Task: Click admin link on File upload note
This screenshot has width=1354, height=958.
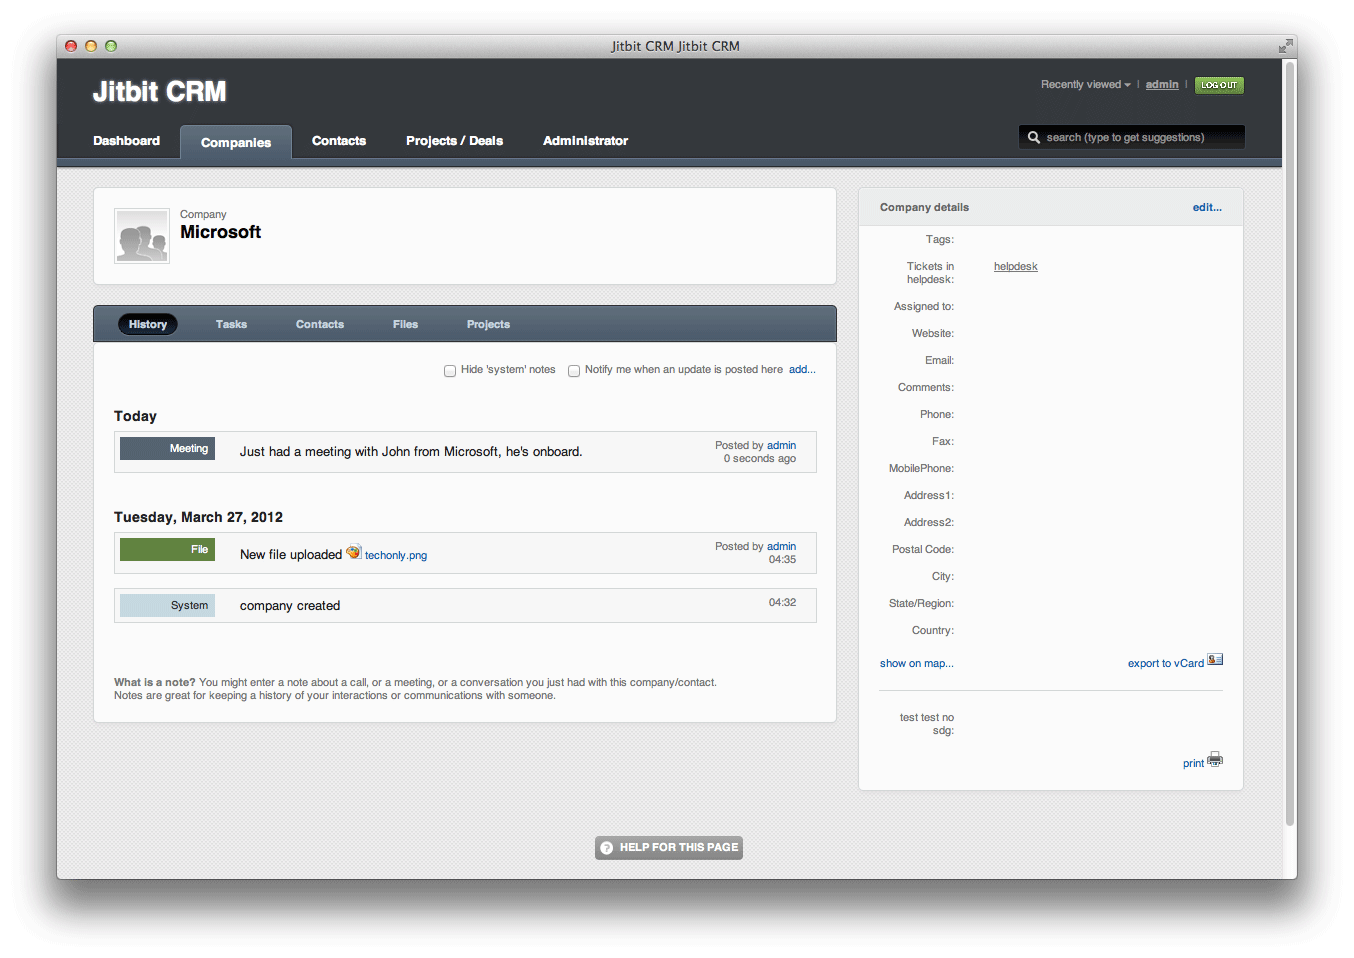Action: [781, 546]
